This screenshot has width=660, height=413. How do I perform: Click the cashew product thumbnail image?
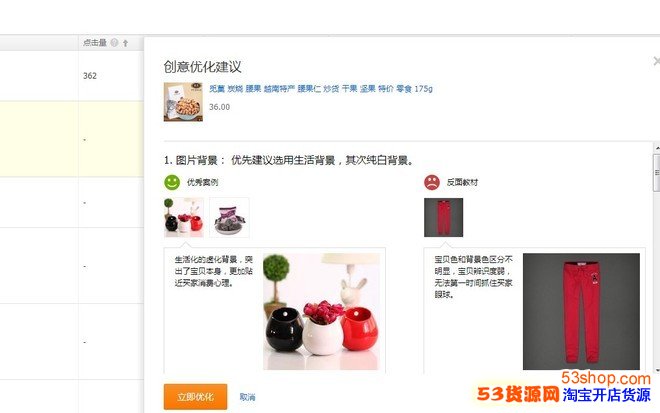183,102
